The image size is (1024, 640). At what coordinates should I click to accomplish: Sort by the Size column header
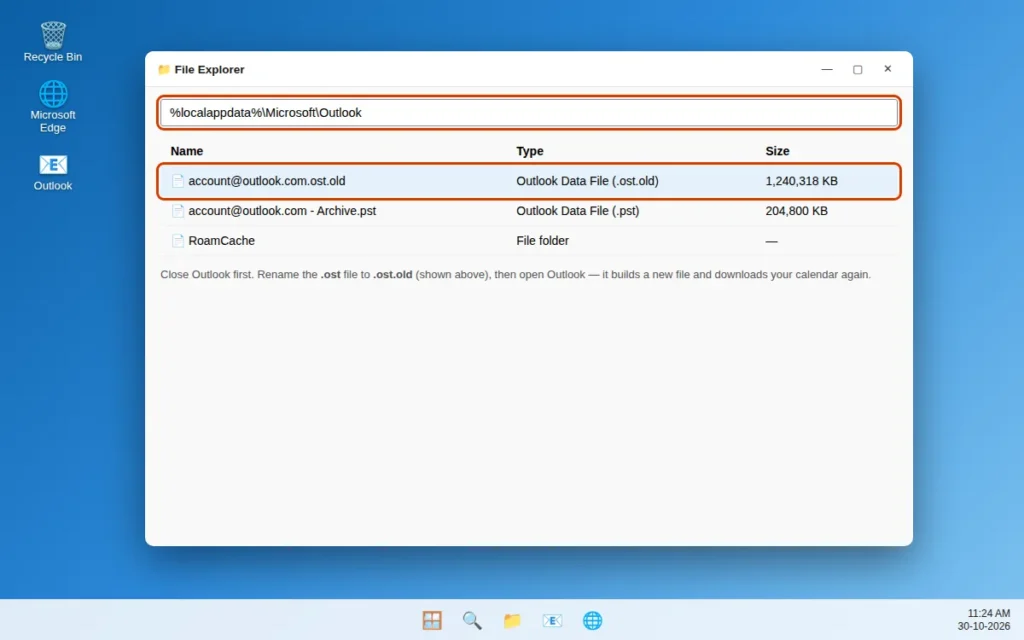point(777,151)
